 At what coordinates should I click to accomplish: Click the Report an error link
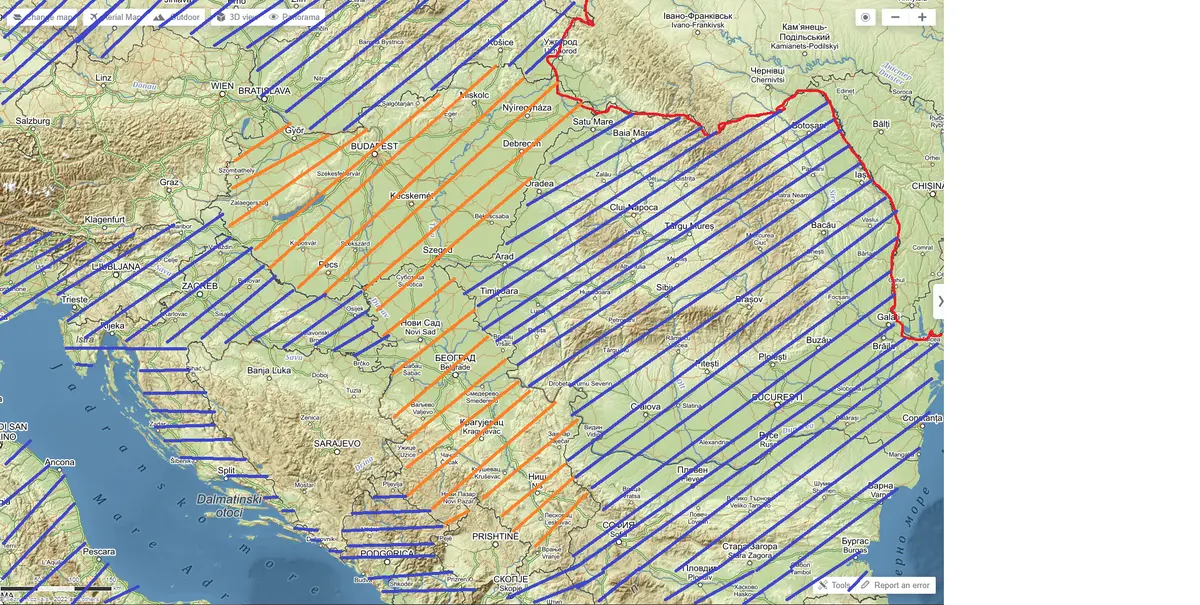click(x=896, y=585)
